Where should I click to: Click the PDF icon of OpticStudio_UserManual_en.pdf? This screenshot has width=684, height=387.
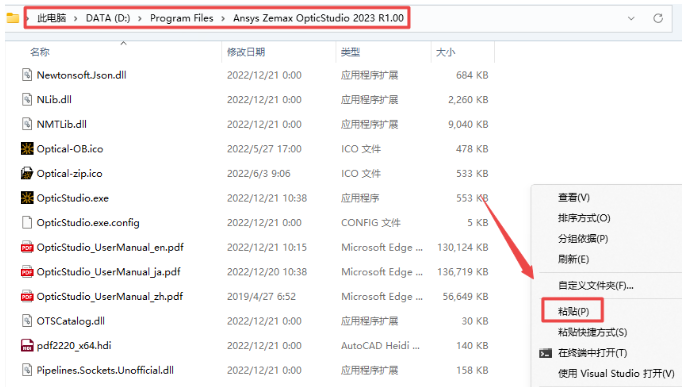click(27, 247)
